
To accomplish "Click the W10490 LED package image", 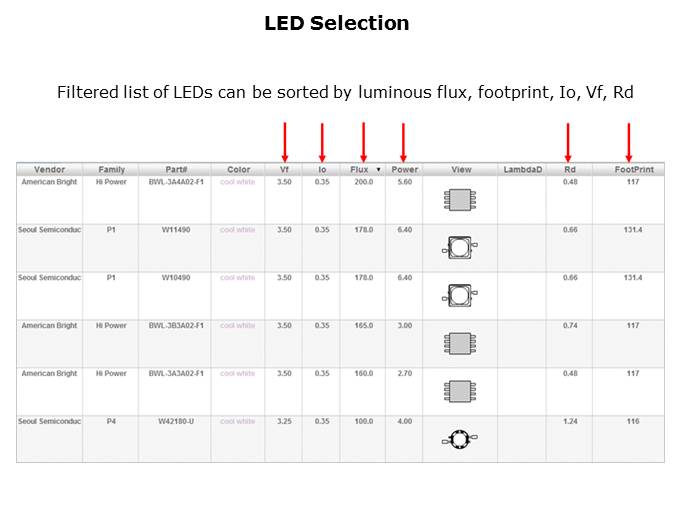I will pyautogui.click(x=460, y=294).
